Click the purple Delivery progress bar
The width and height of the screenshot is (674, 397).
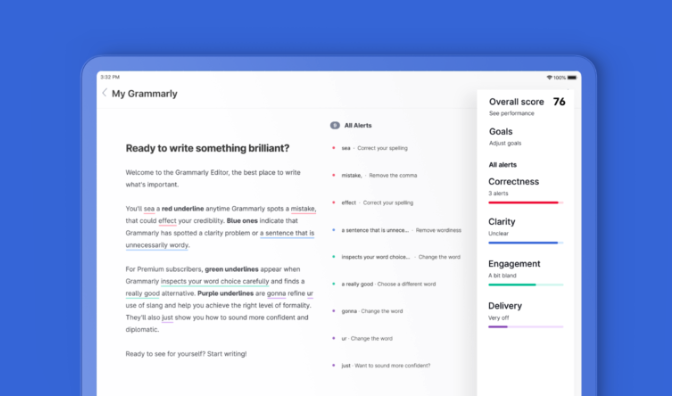click(x=526, y=327)
